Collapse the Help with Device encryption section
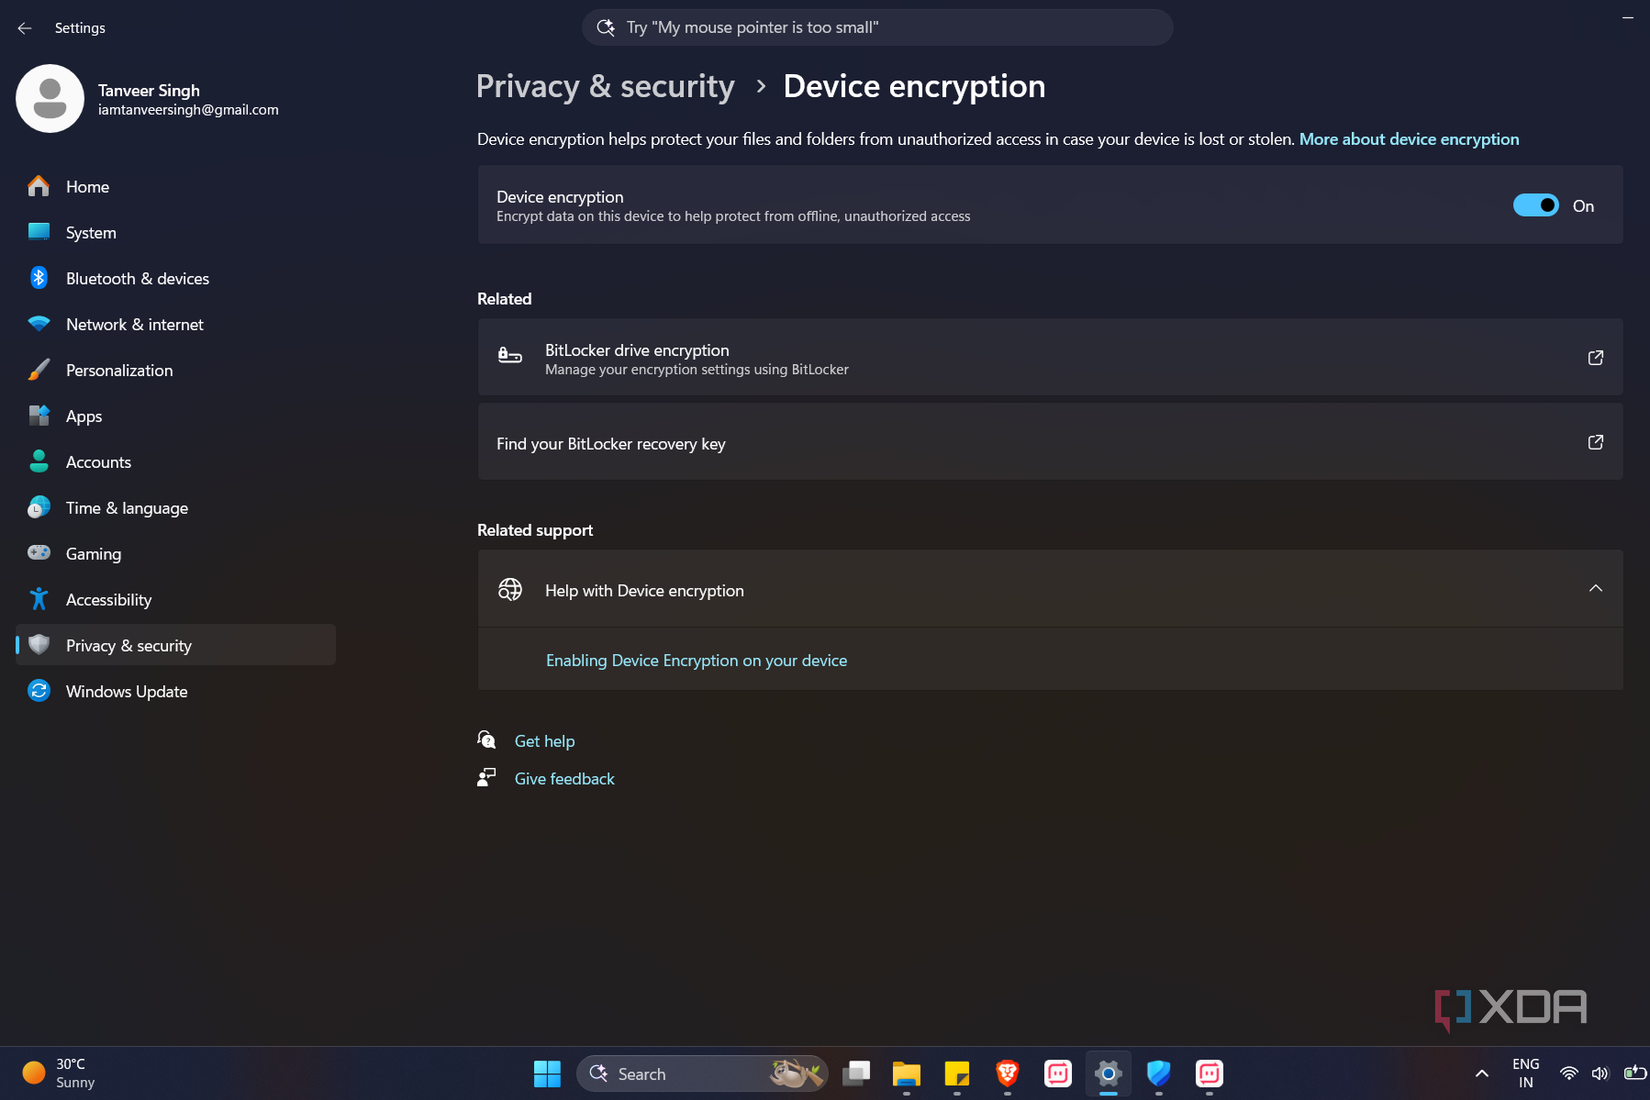Screen dimensions: 1650x1100 pyautogui.click(x=1595, y=589)
